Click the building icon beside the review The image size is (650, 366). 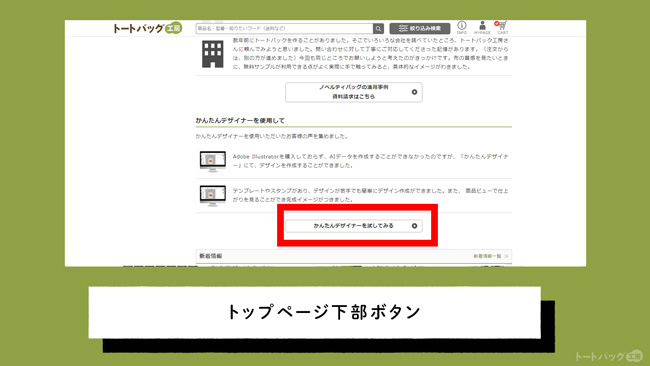pos(213,54)
